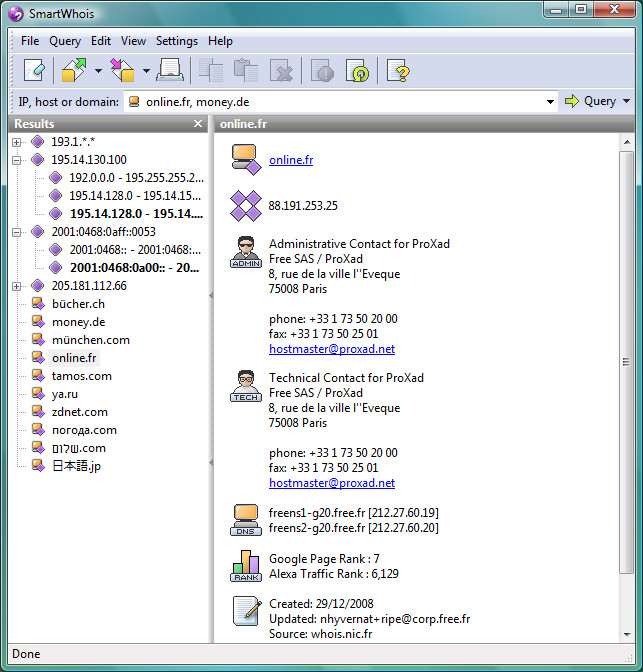The image size is (643, 672).
Task: Click the details pane scrollbar thumb
Action: pyautogui.click(x=627, y=362)
